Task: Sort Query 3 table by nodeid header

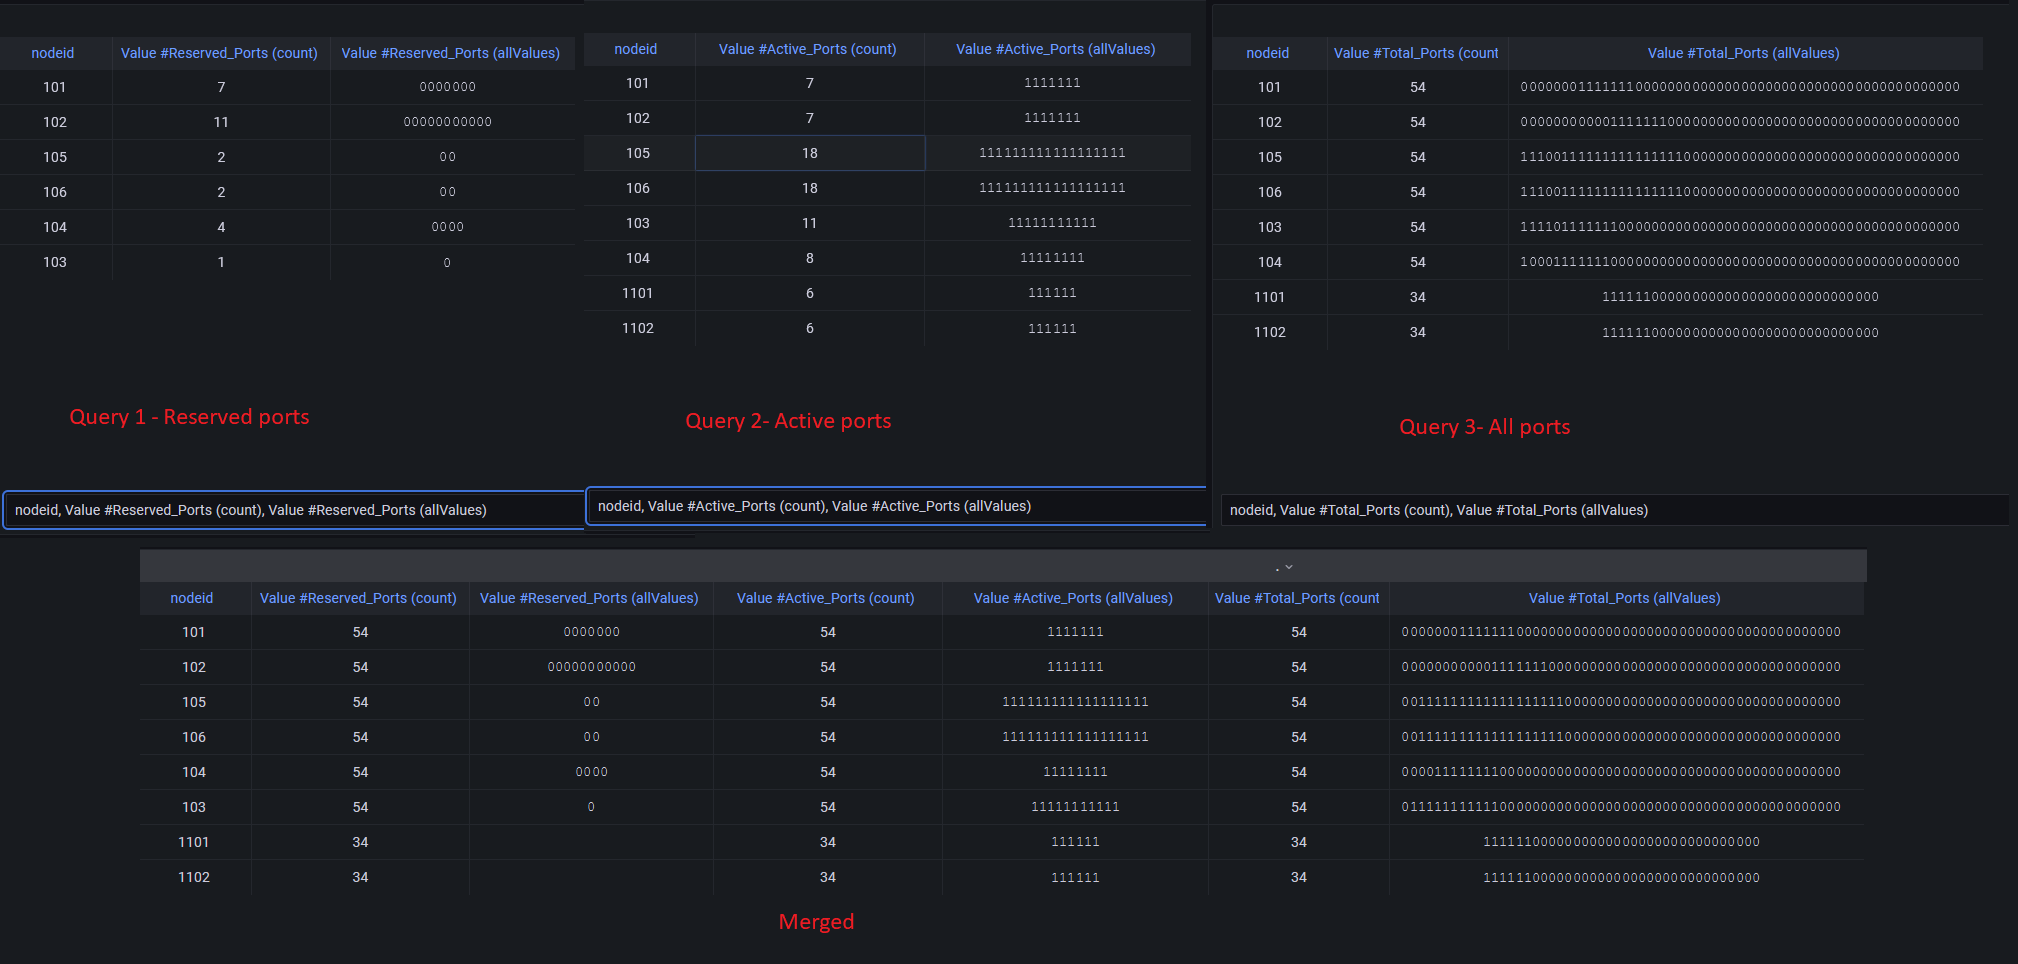Action: [x=1268, y=53]
